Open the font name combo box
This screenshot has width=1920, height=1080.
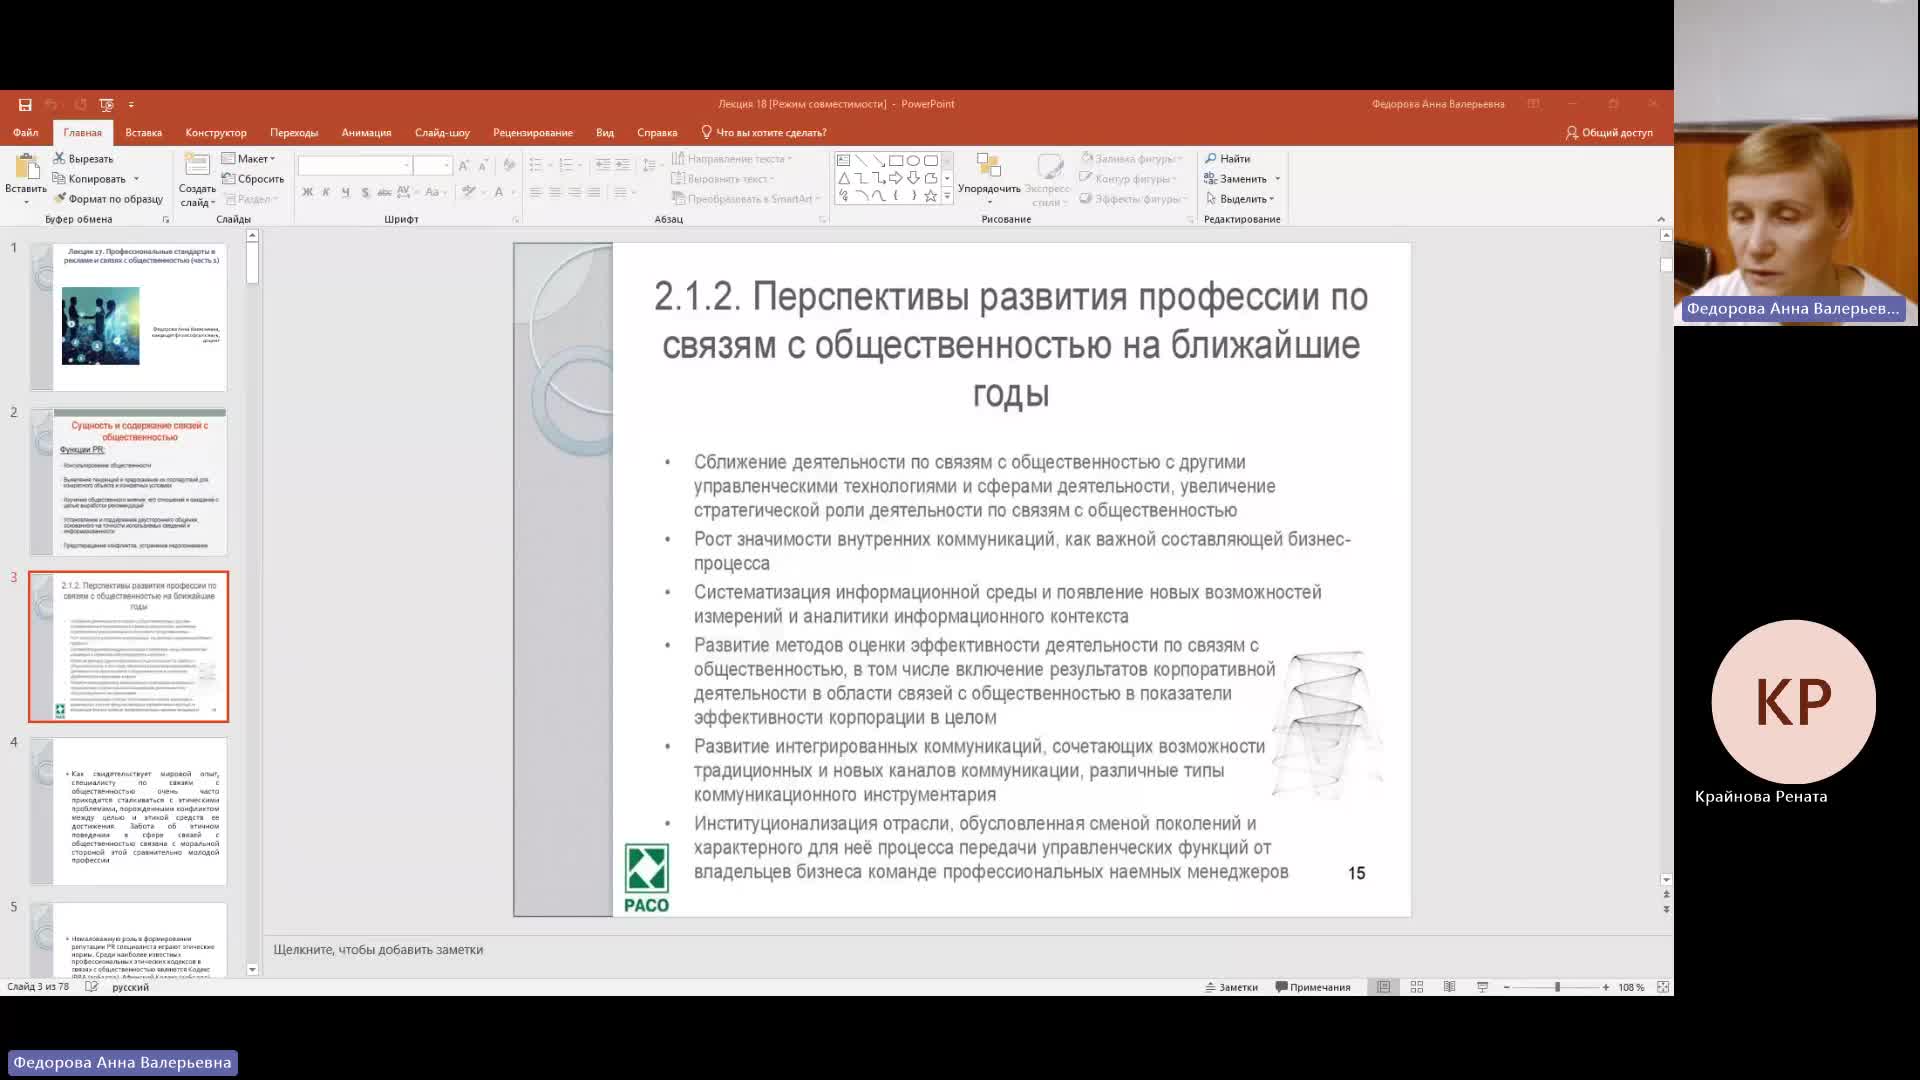coord(355,165)
